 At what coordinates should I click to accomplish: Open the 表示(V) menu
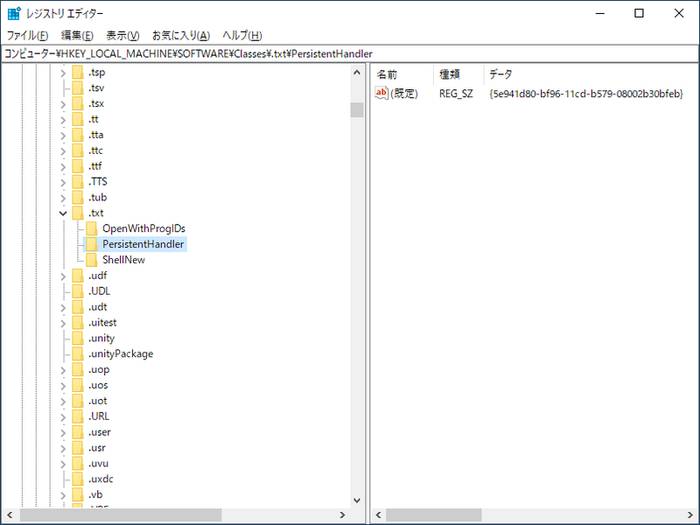point(123,35)
